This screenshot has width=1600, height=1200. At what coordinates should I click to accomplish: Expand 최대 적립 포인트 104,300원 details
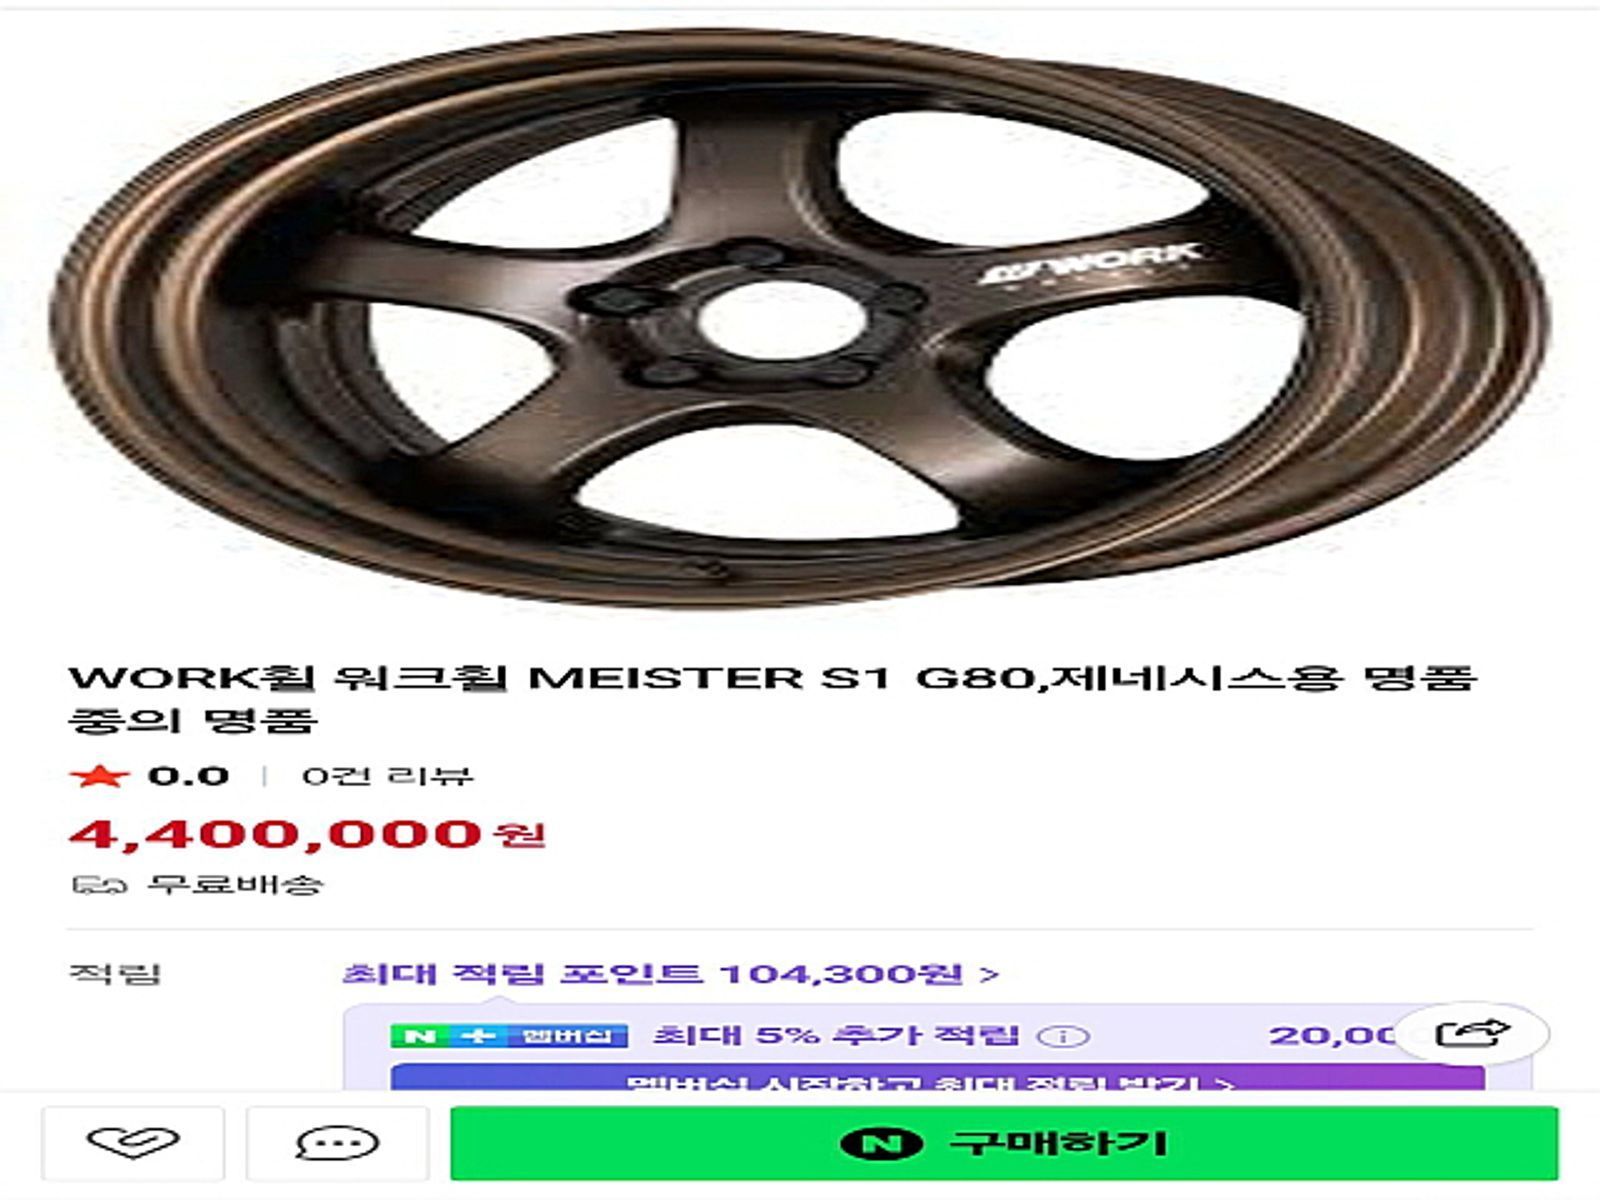670,974
